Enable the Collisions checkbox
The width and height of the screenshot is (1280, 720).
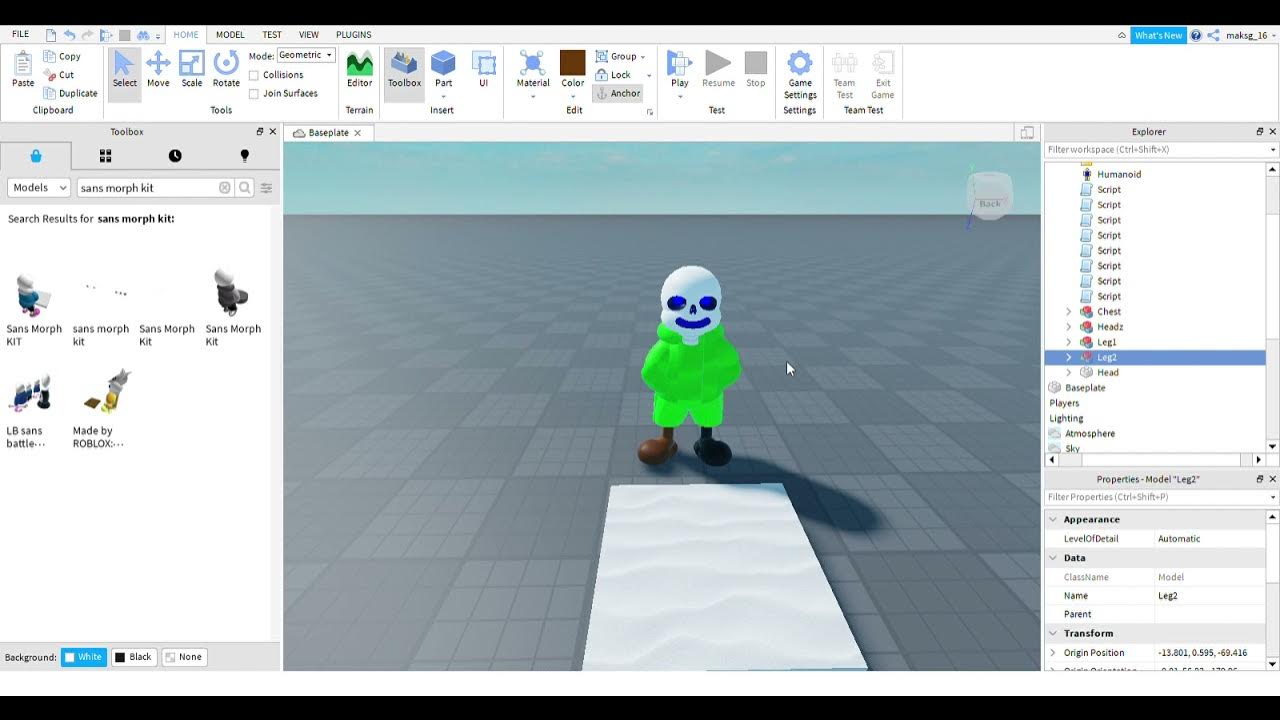253,75
